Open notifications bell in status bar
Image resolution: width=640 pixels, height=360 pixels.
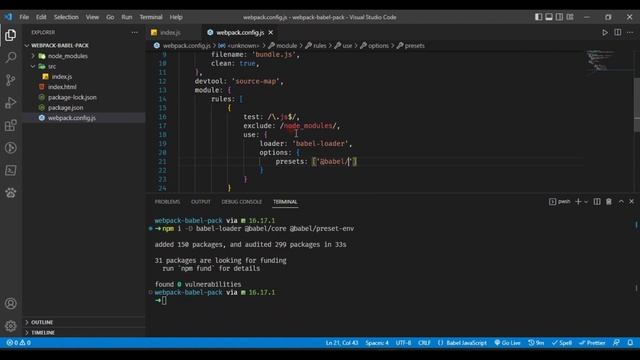[630, 343]
